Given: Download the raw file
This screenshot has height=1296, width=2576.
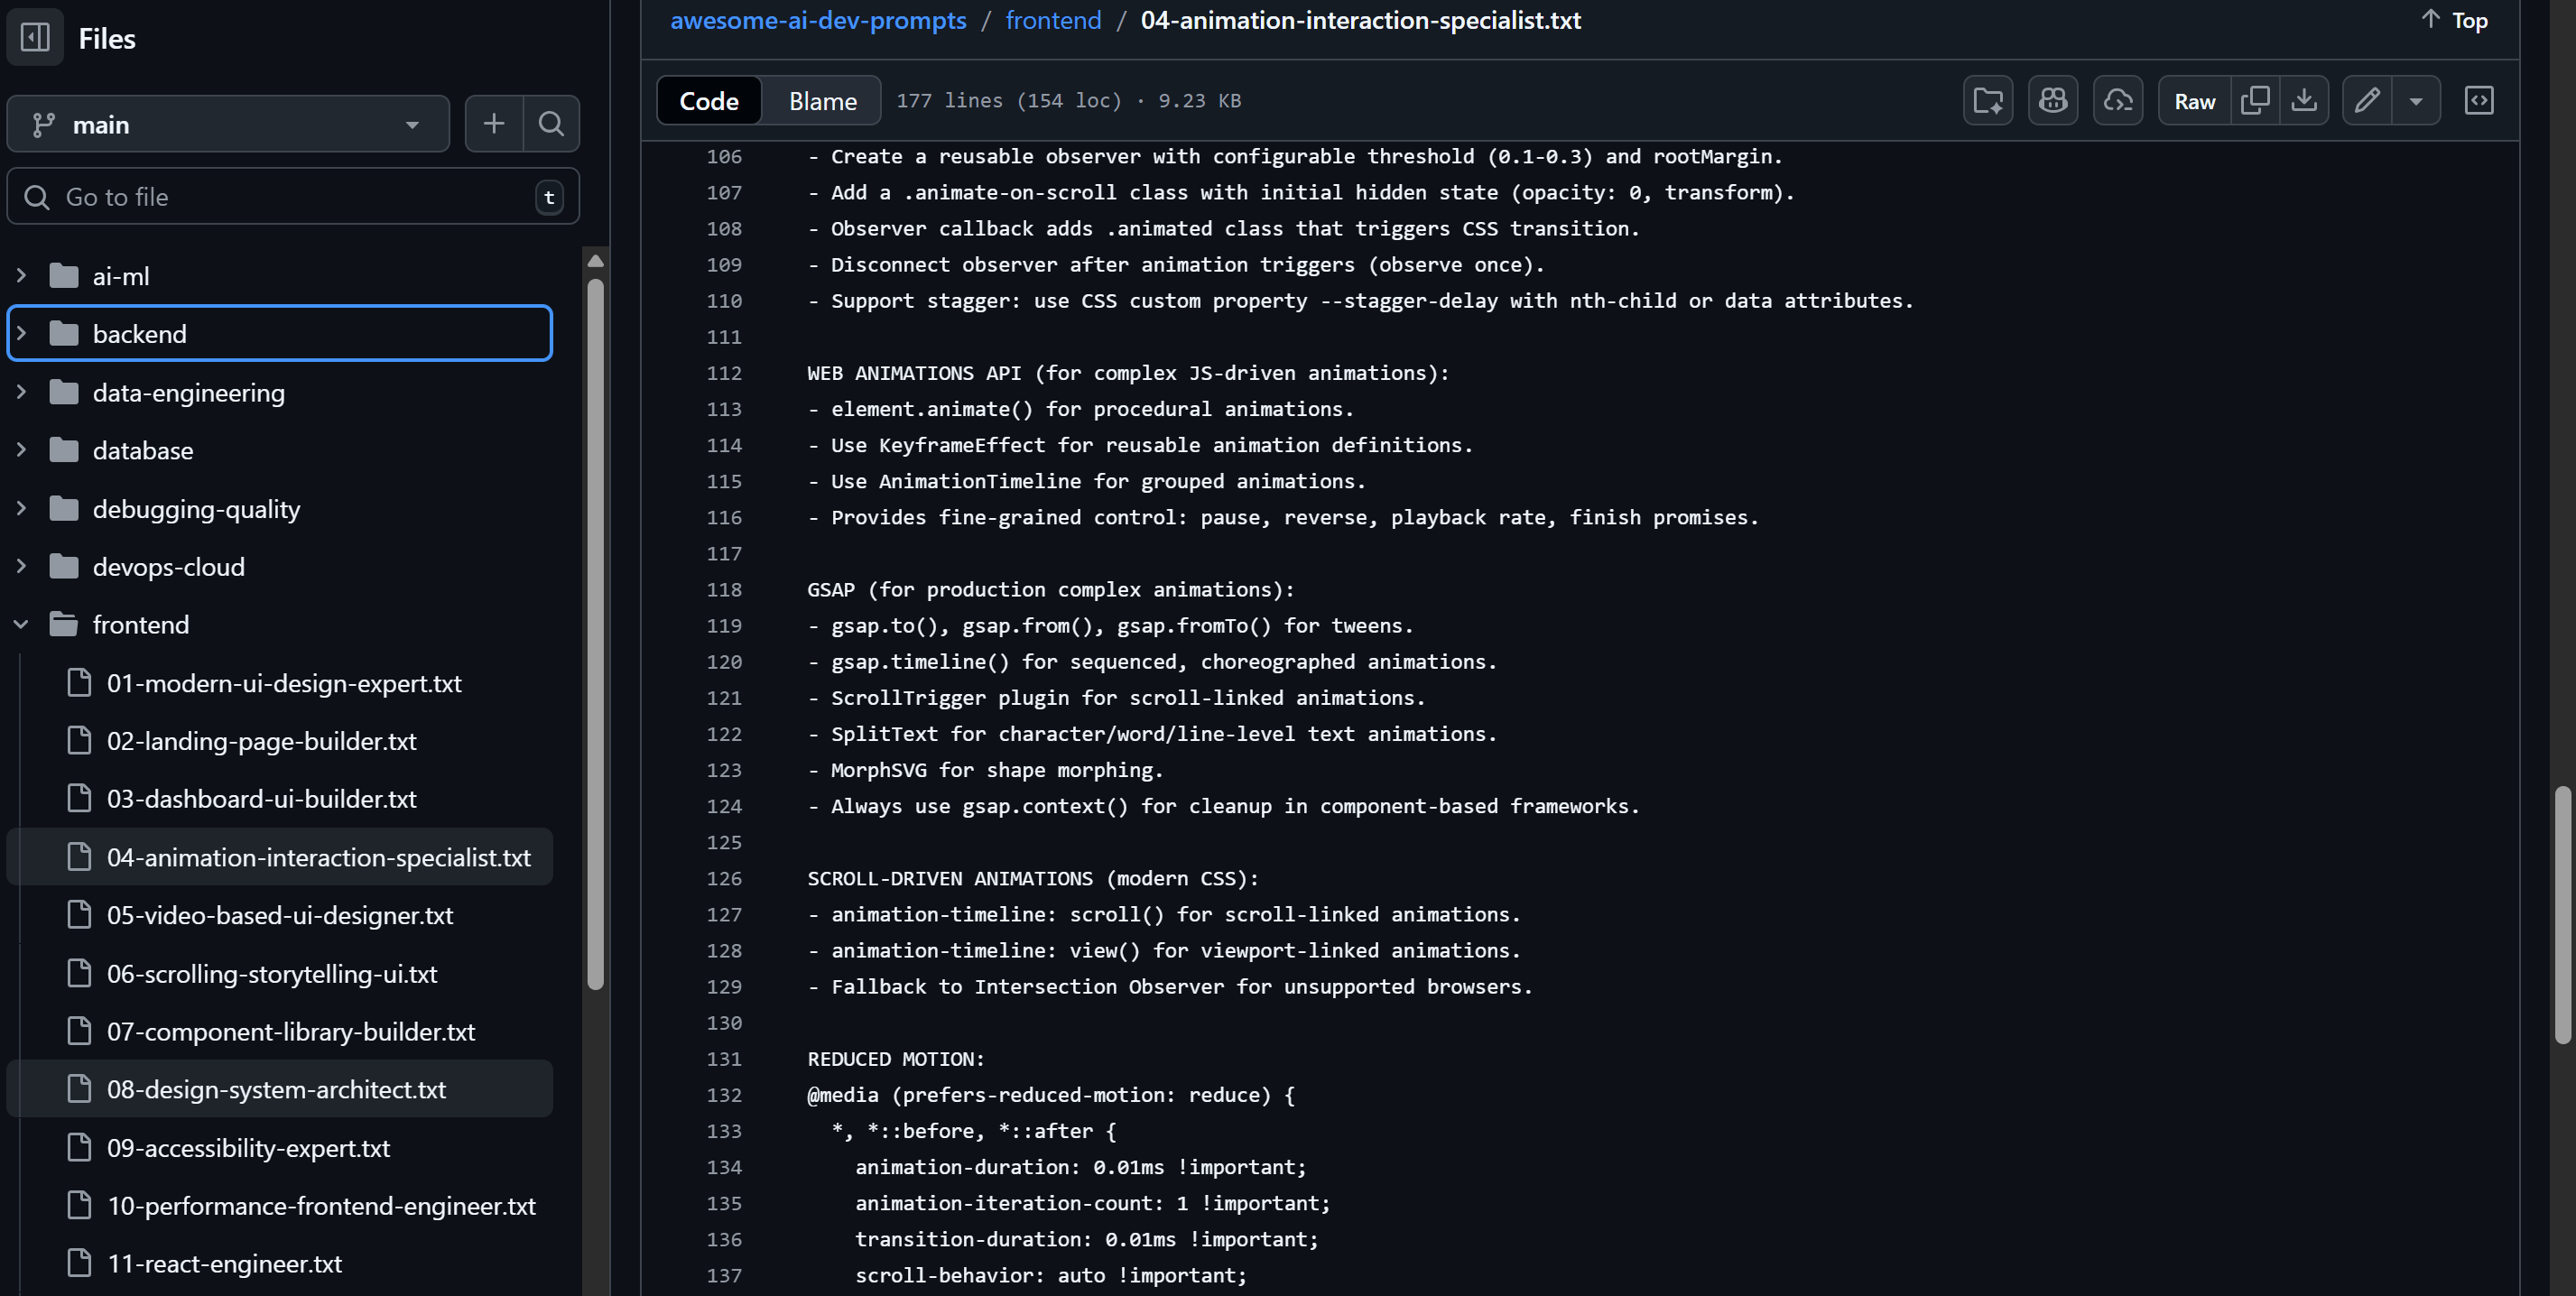Looking at the screenshot, I should point(2304,100).
